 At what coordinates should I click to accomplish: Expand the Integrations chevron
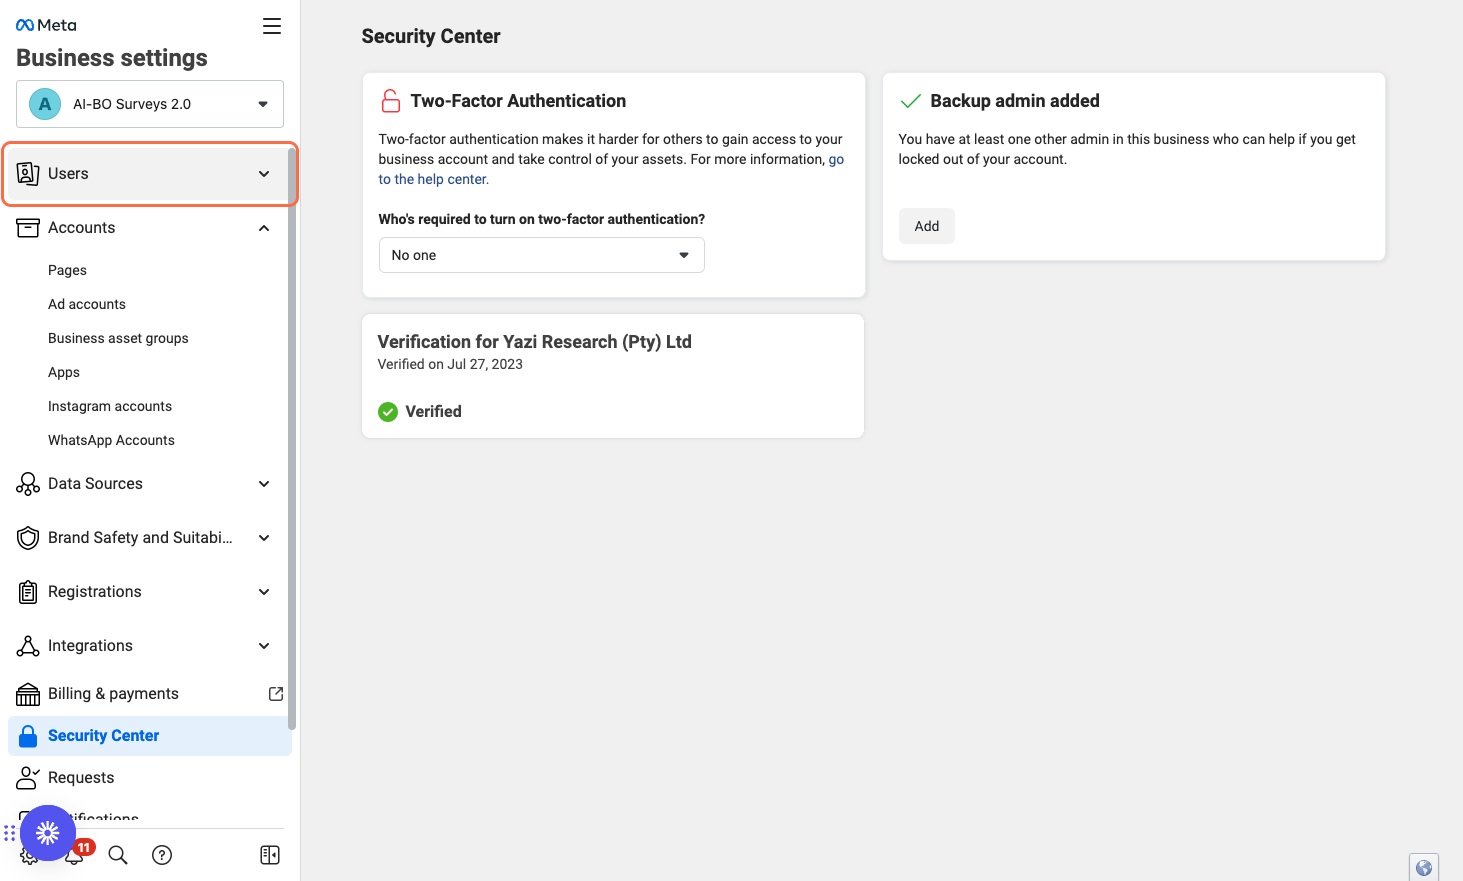264,646
